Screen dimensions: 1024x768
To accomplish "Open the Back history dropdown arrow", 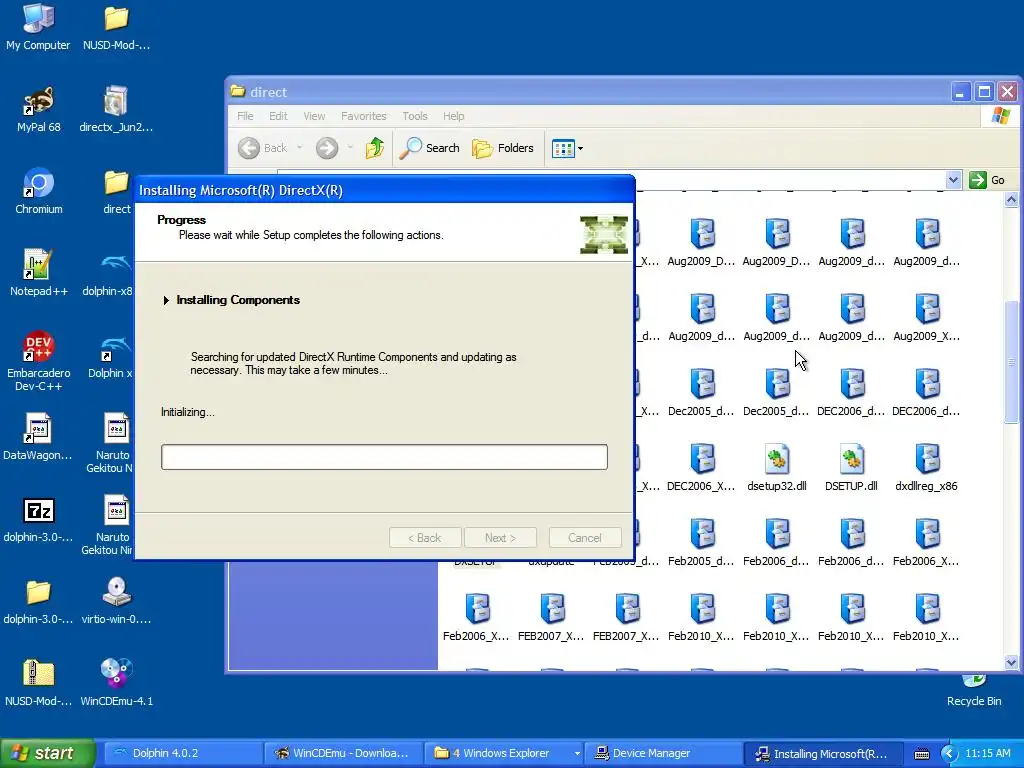I will tap(300, 148).
